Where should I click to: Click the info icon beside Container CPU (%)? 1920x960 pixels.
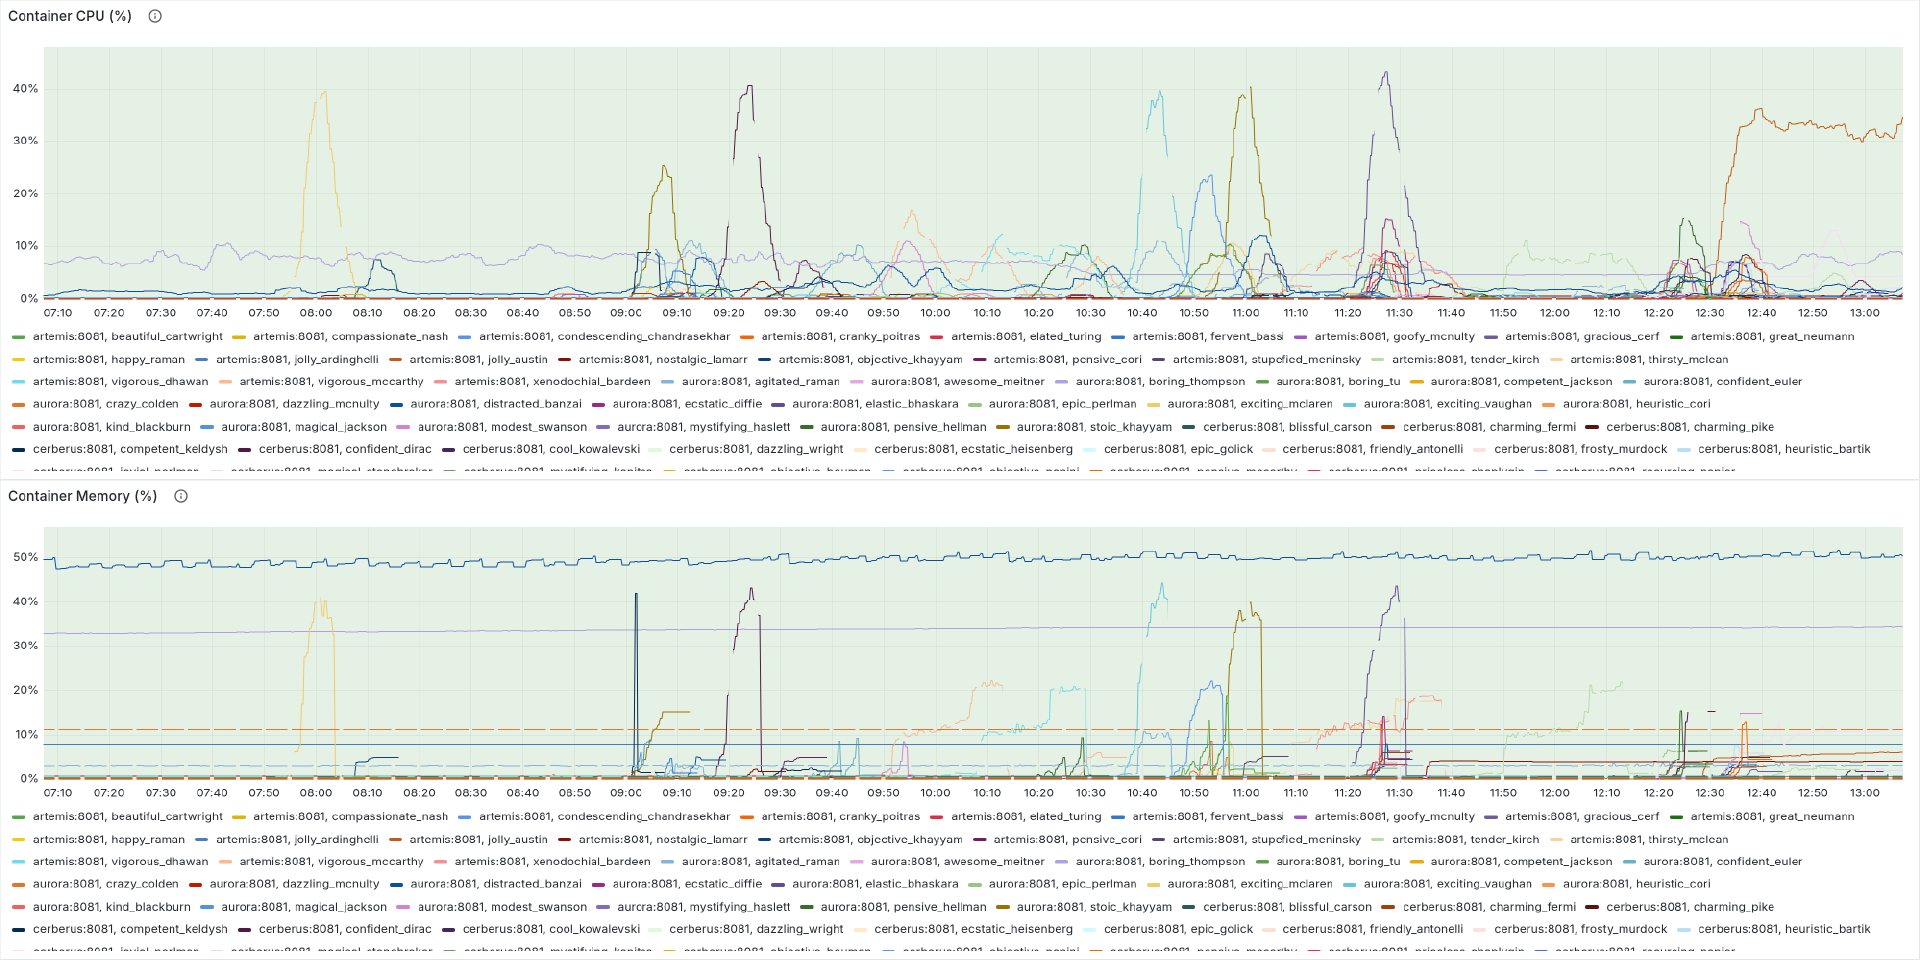tap(155, 16)
